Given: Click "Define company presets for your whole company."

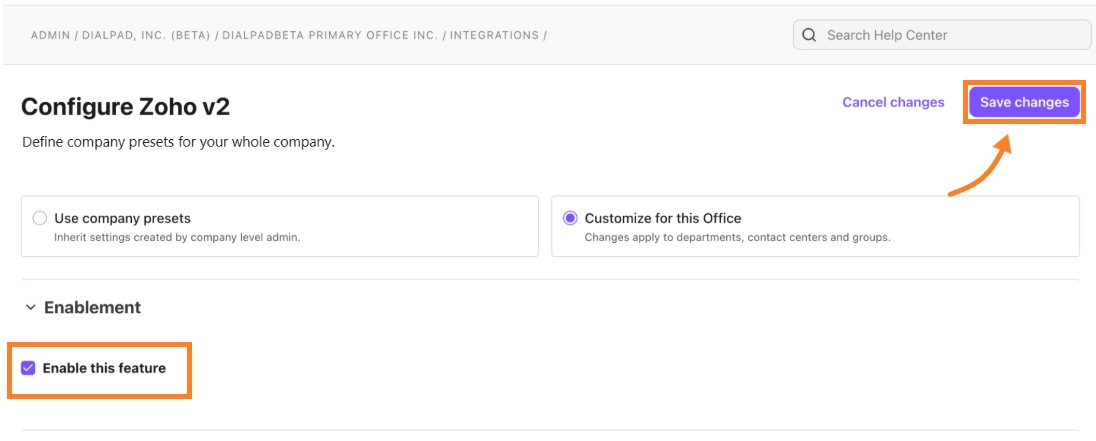Looking at the screenshot, I should [179, 142].
